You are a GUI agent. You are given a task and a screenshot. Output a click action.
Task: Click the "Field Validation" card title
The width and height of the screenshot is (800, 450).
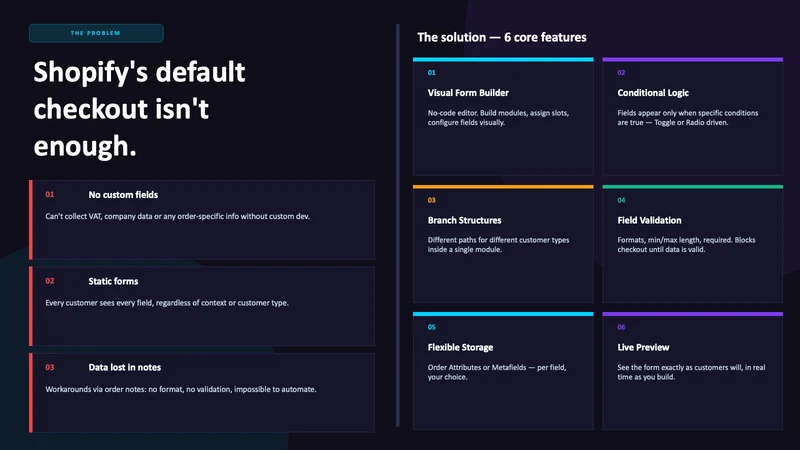click(649, 220)
